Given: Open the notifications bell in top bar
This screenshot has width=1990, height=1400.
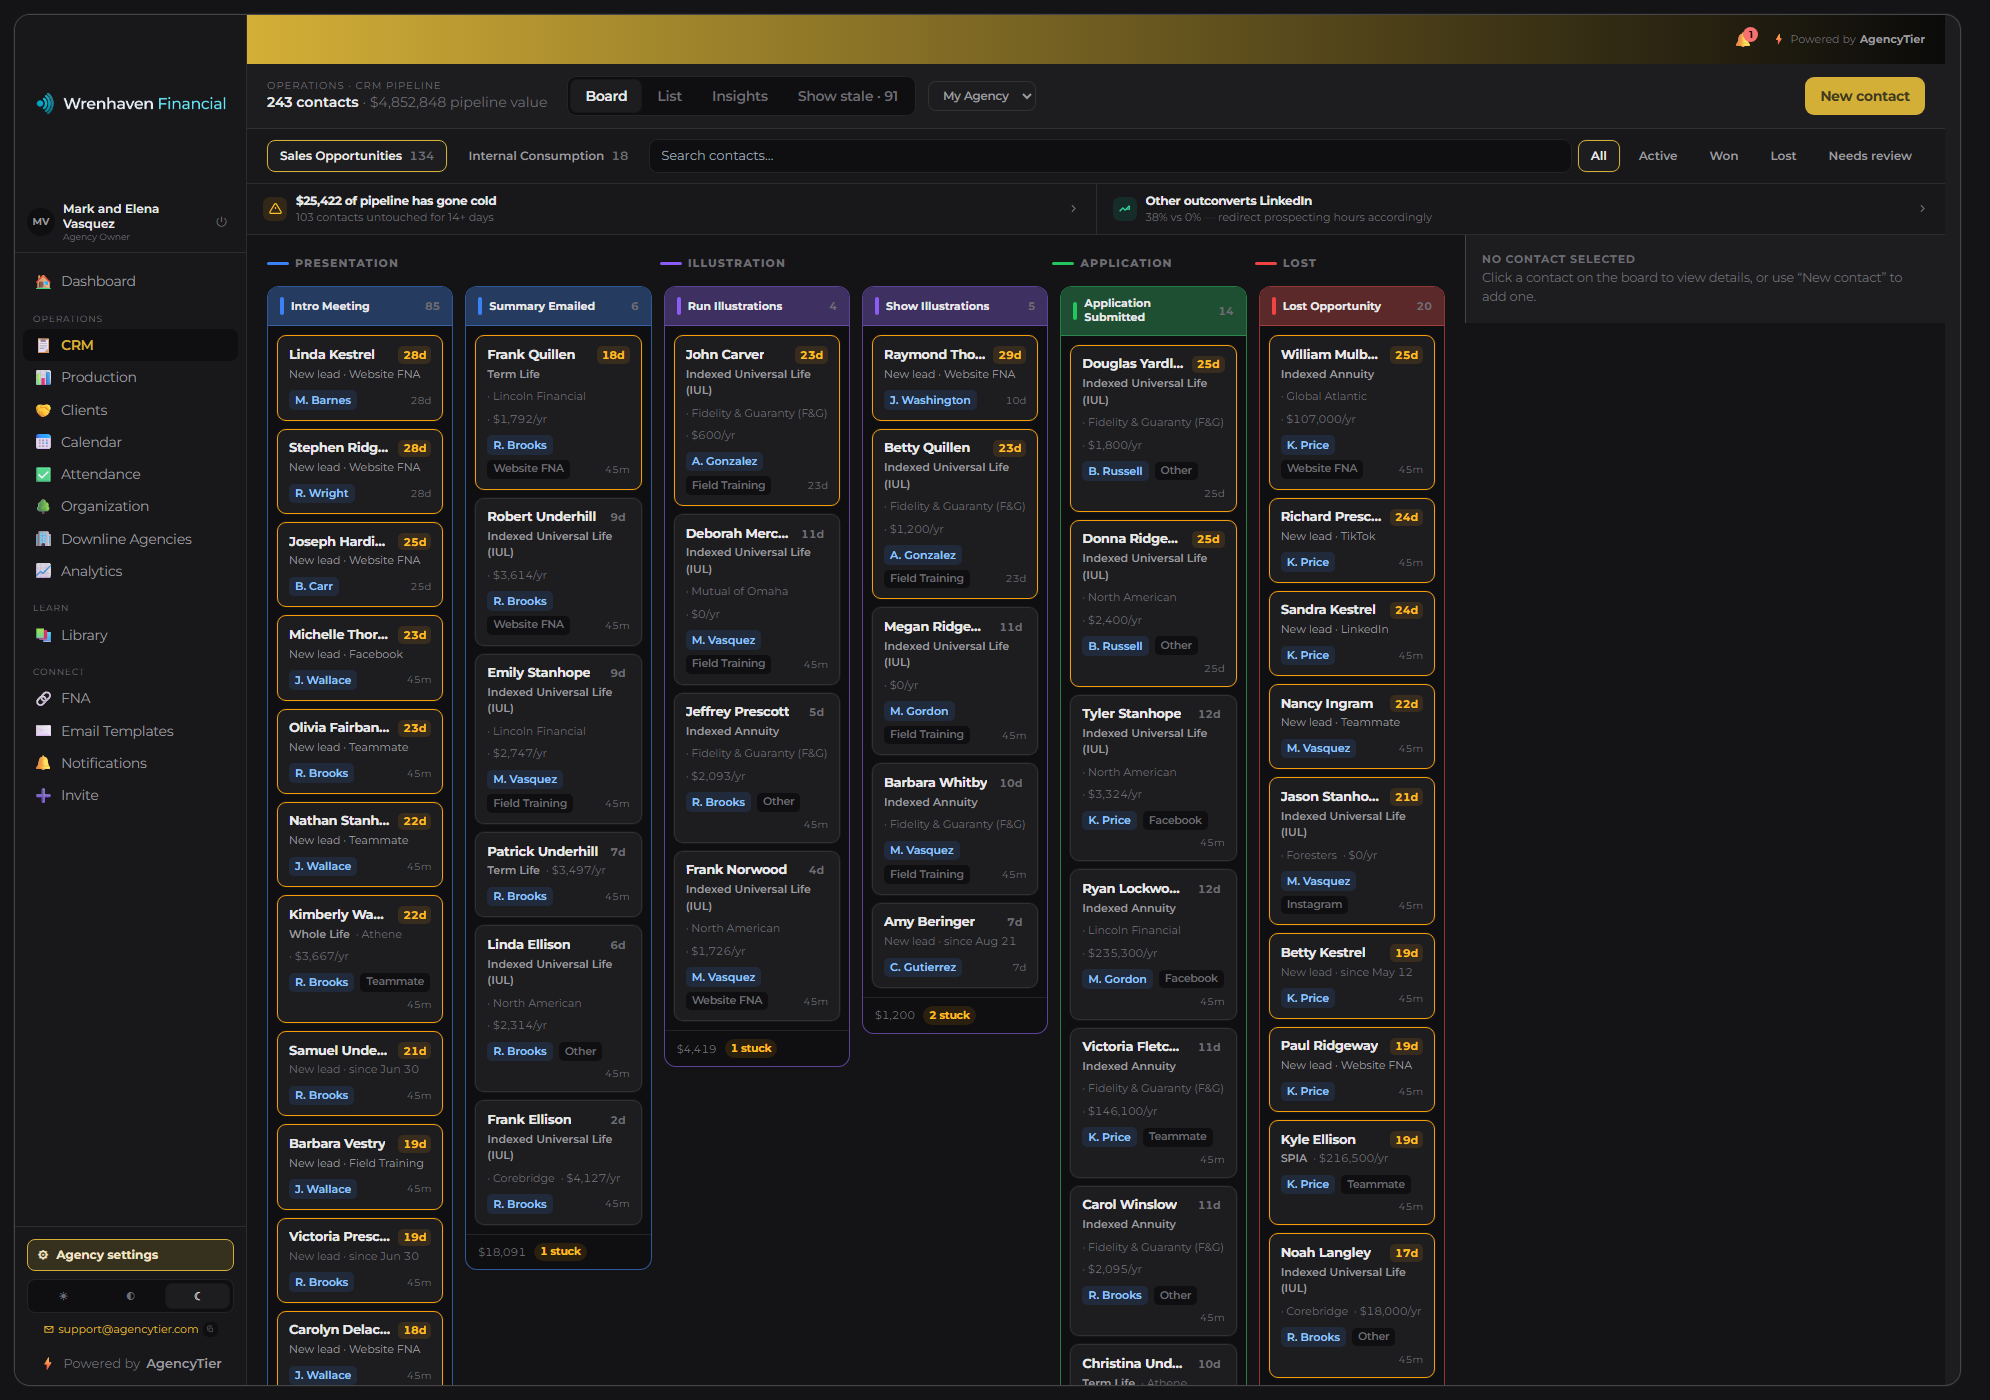Looking at the screenshot, I should click(1744, 39).
